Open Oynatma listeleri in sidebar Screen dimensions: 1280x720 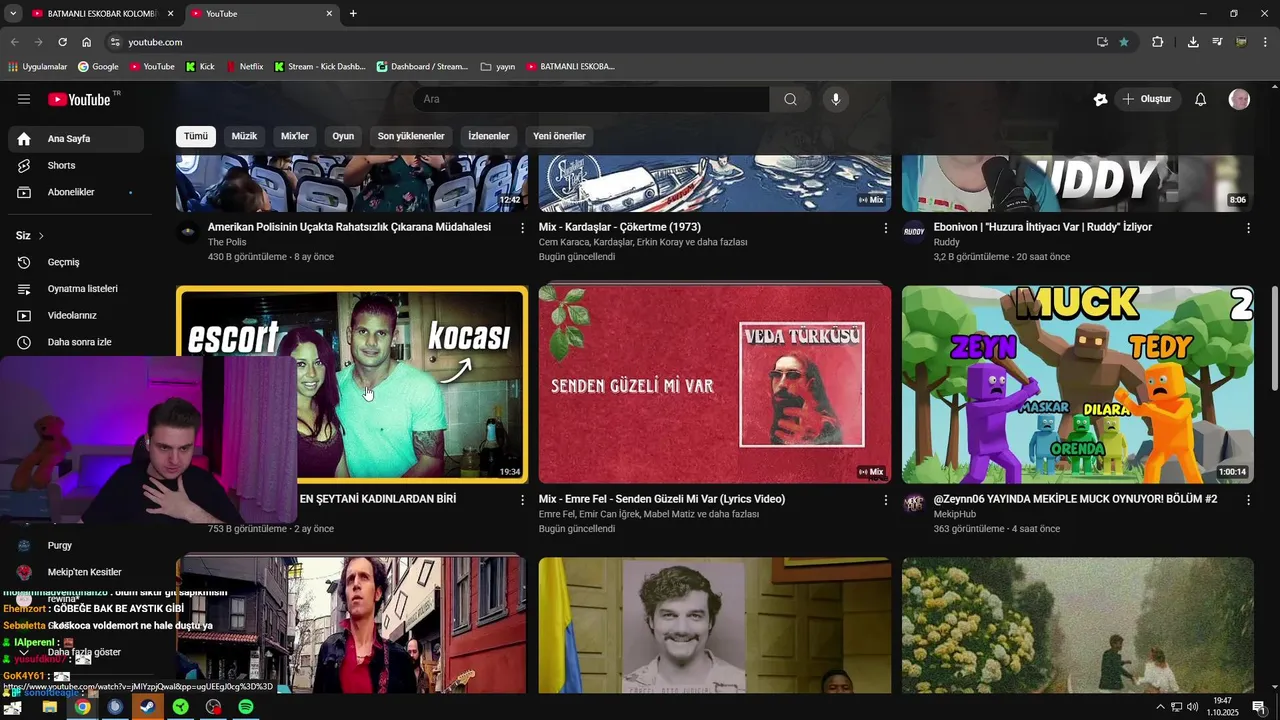click(76, 289)
